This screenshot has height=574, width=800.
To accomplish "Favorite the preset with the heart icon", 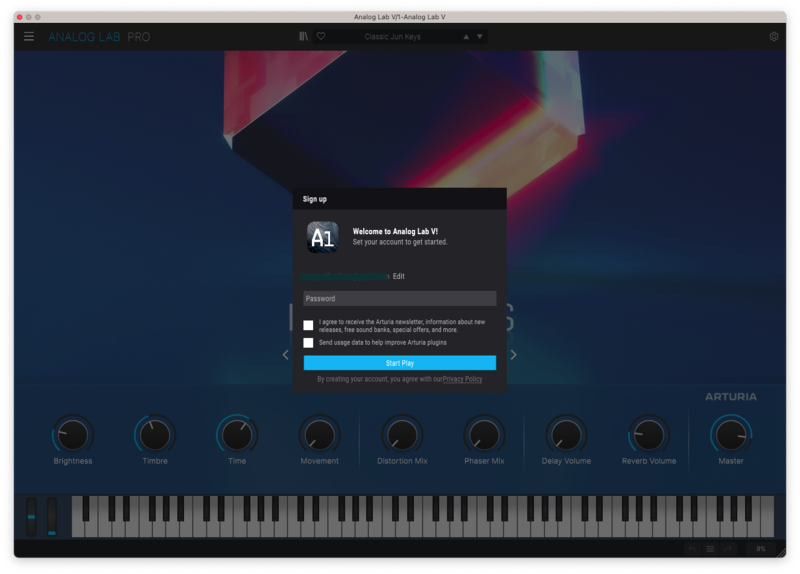I will click(x=321, y=37).
